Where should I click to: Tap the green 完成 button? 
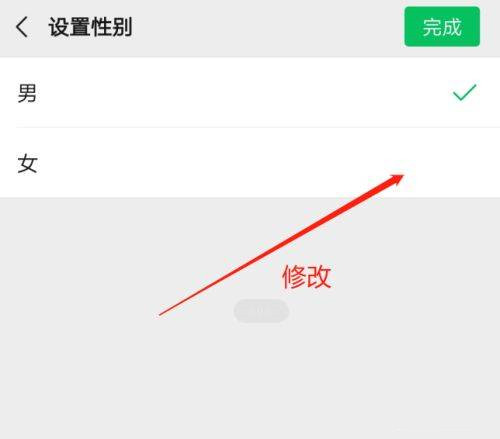(442, 26)
